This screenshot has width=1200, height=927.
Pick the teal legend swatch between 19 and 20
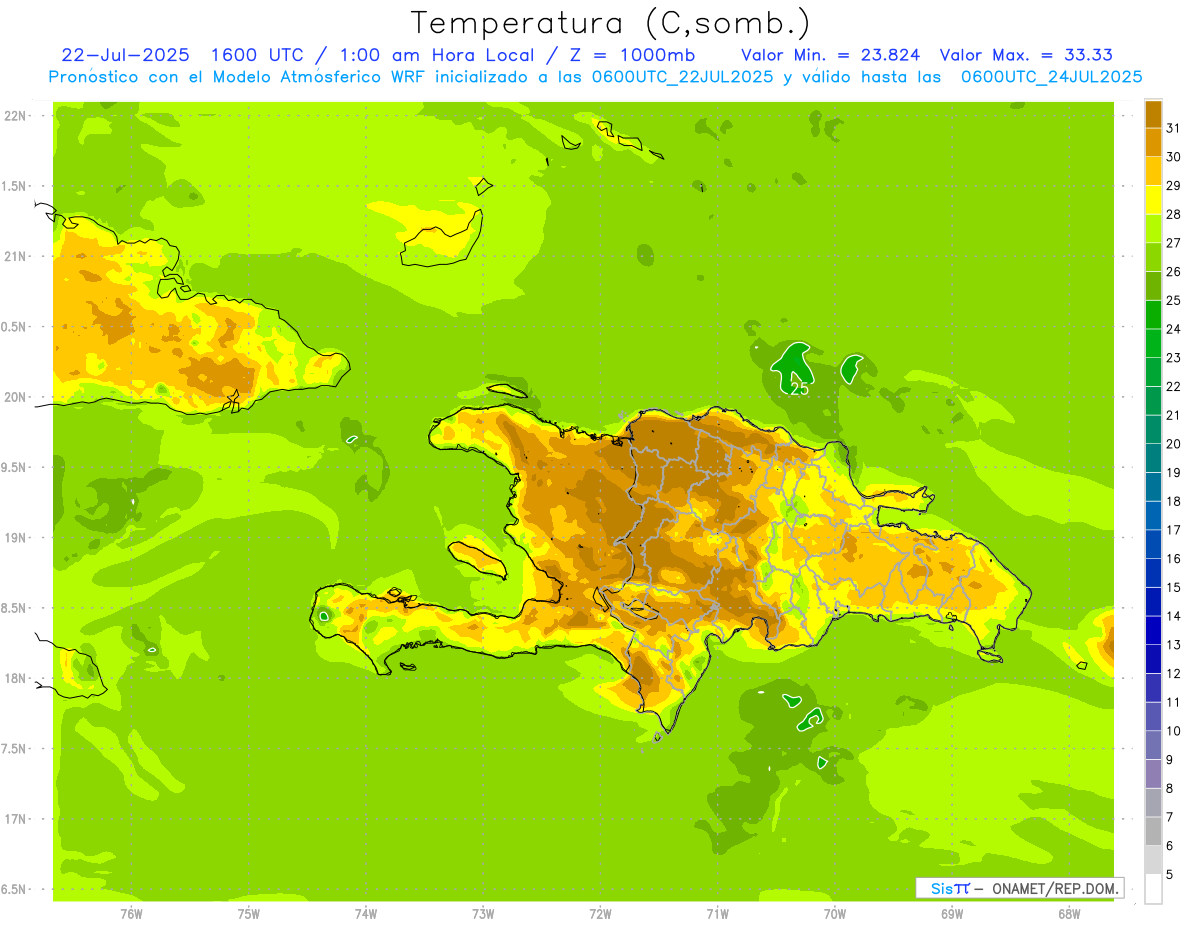coord(1153,457)
